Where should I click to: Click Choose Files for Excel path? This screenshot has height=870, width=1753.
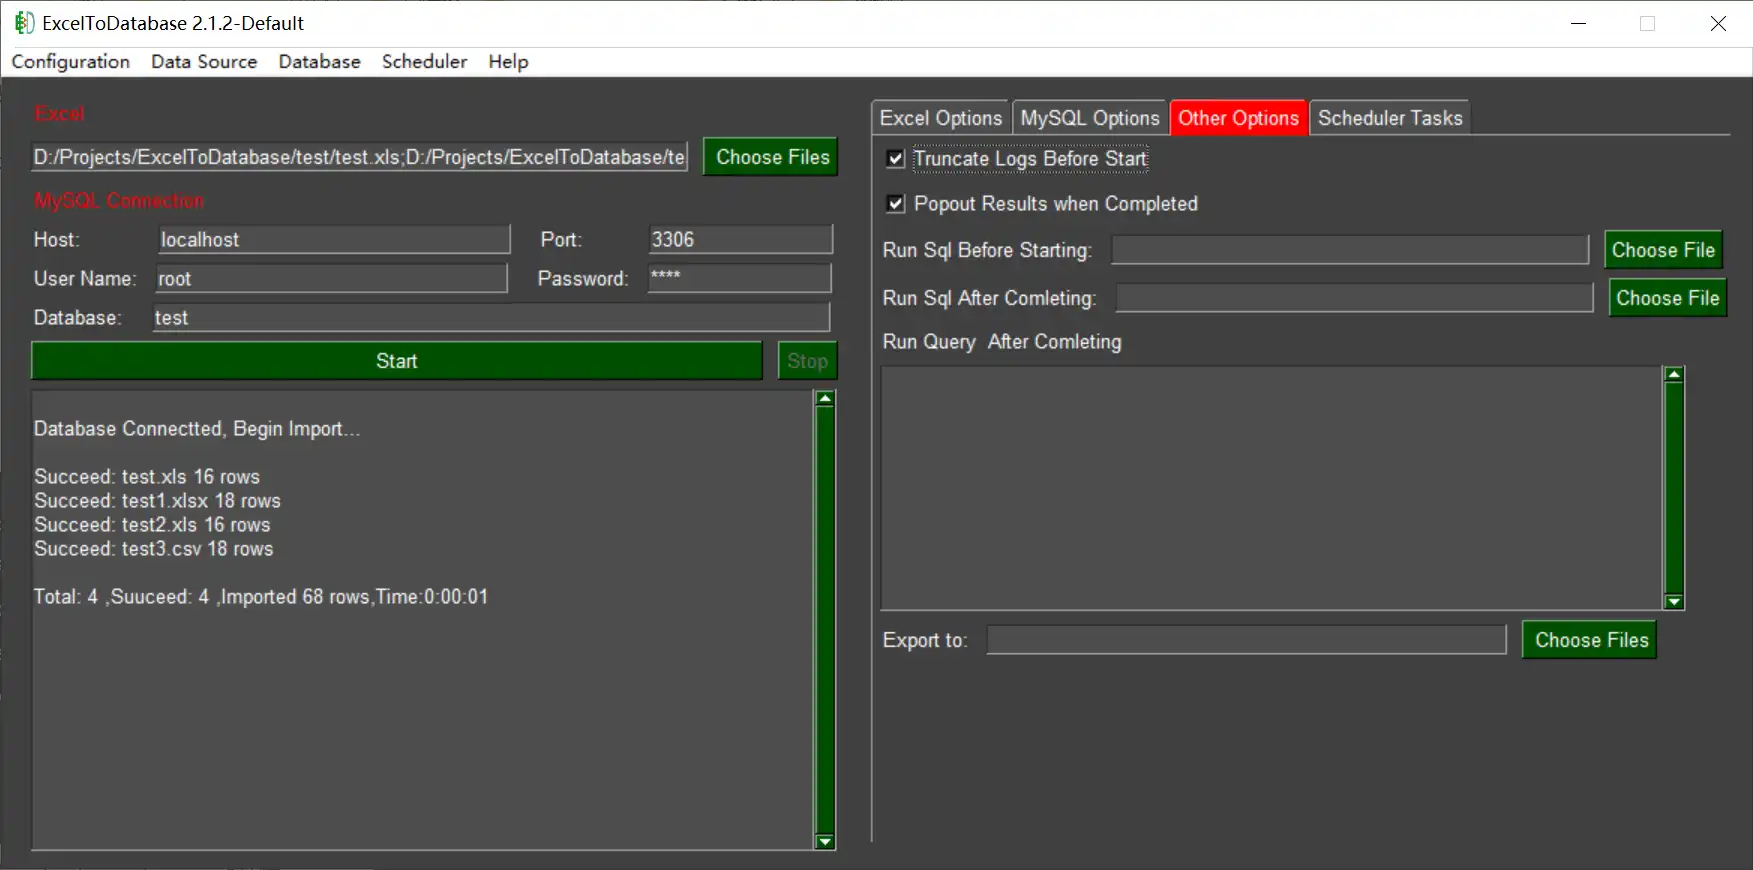[772, 157]
